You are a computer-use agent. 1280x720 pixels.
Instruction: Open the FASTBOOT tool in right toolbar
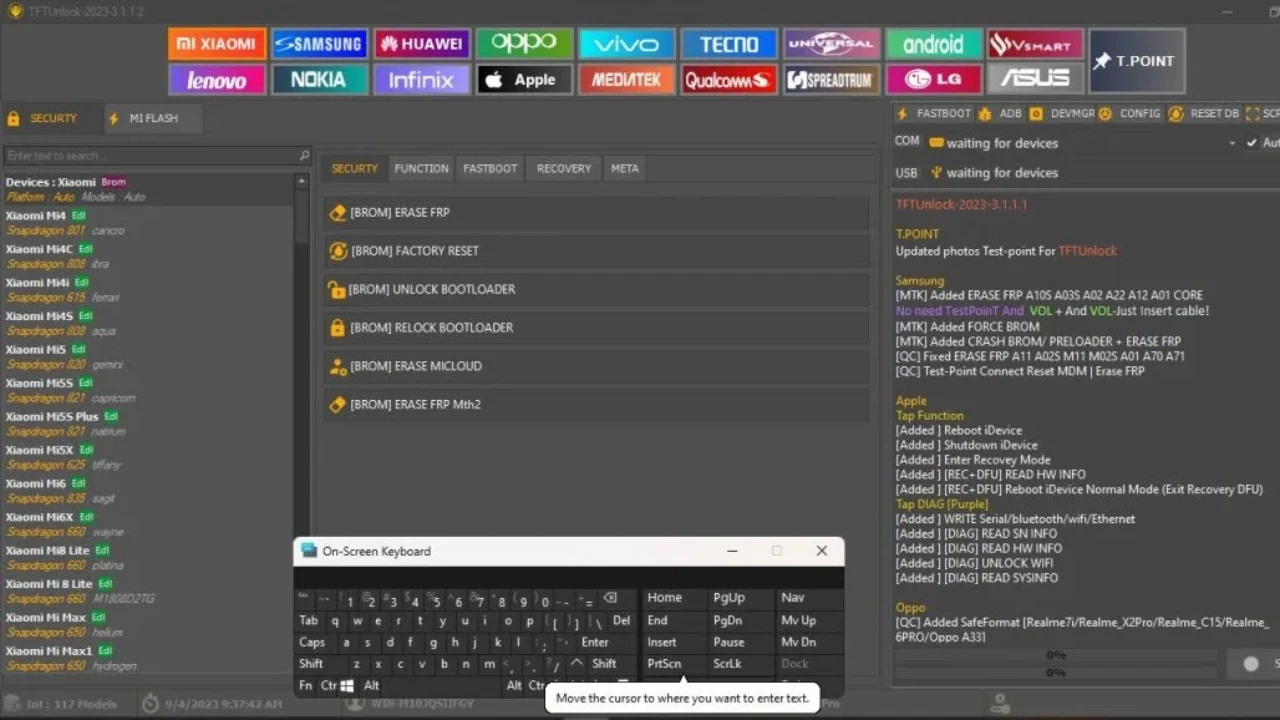click(x=934, y=114)
